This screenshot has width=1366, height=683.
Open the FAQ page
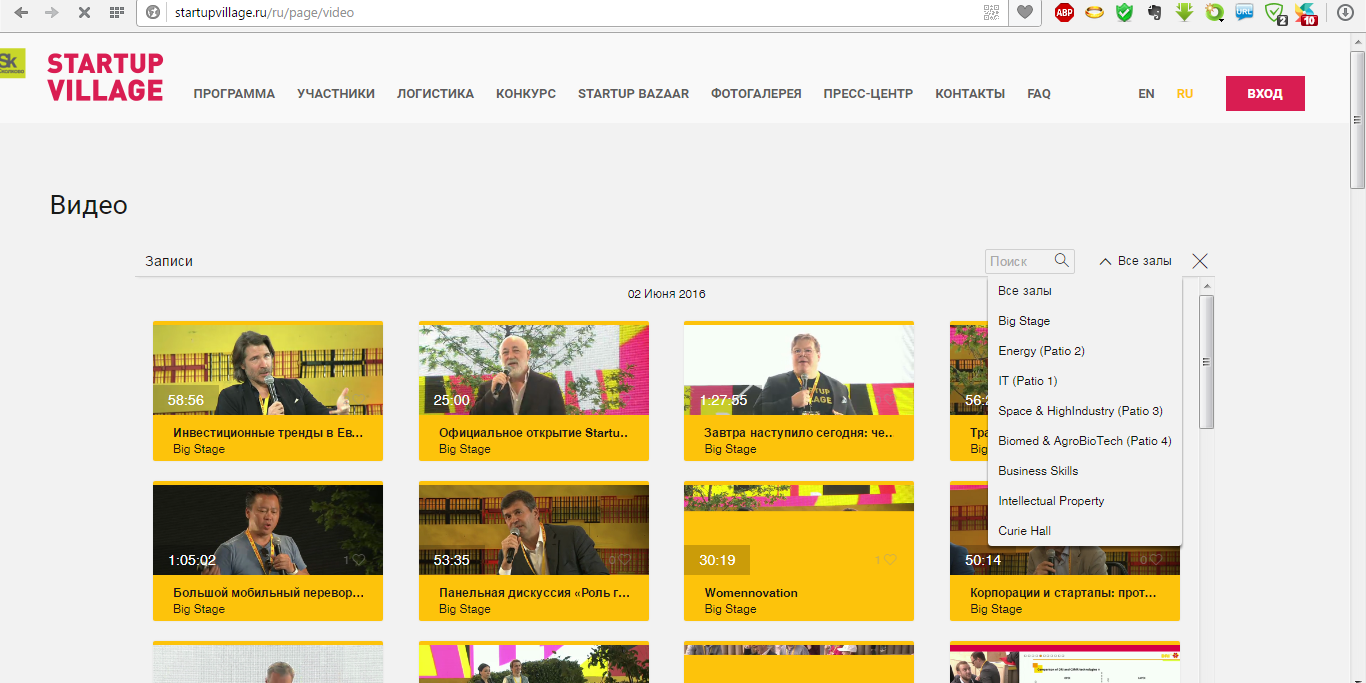[x=1039, y=94]
